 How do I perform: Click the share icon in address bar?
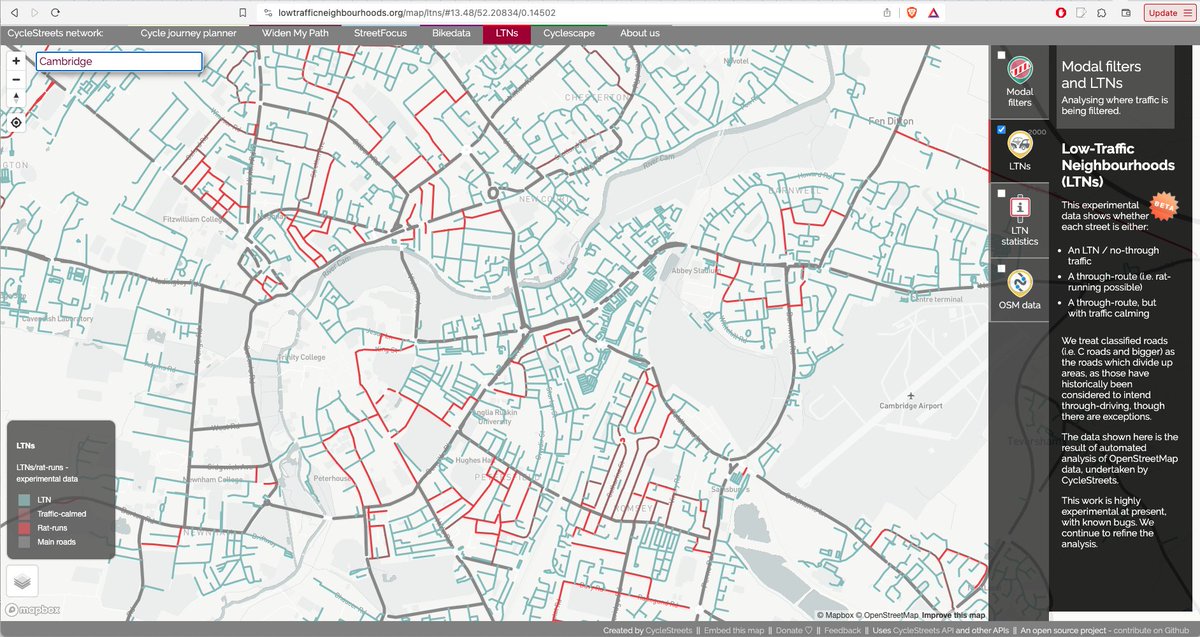tap(888, 13)
